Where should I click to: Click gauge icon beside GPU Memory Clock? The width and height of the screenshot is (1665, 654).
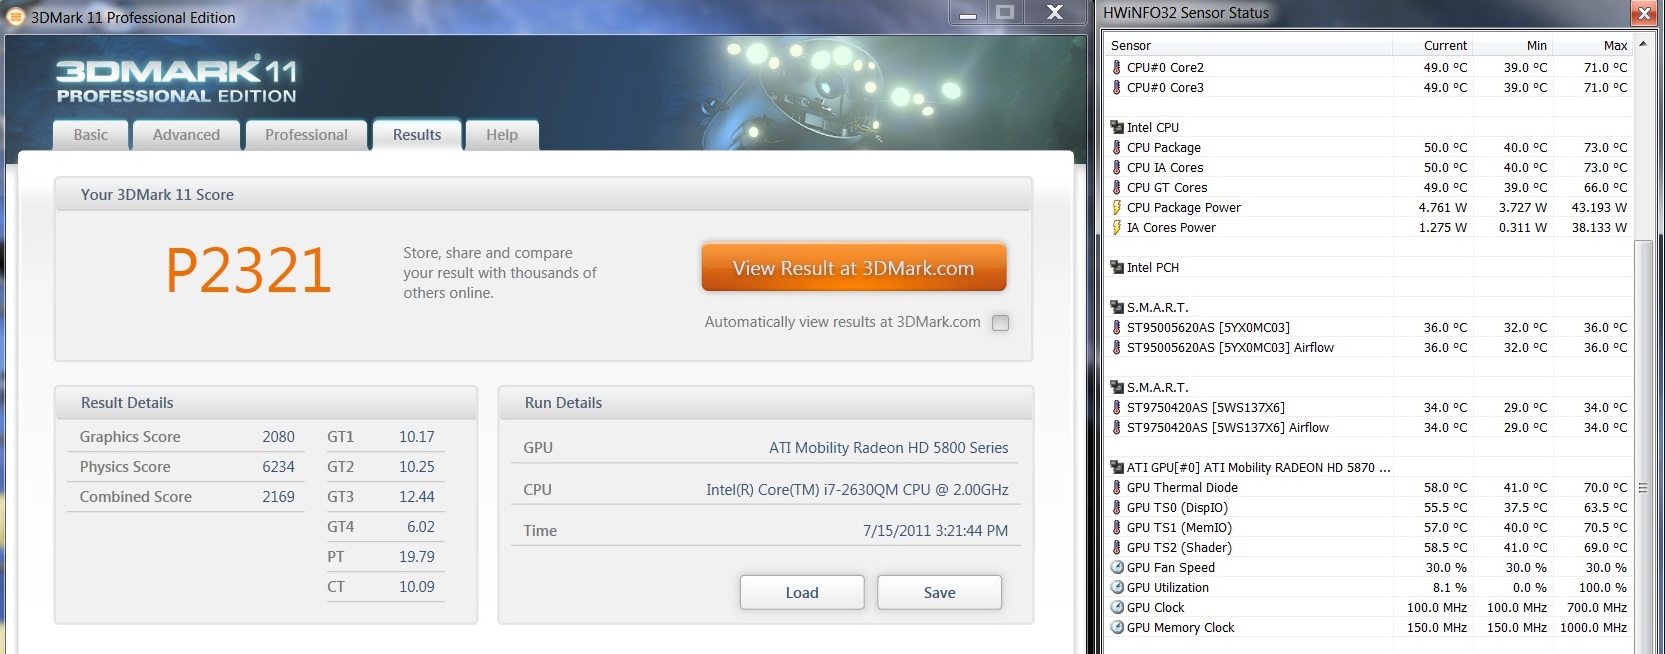click(x=1117, y=627)
